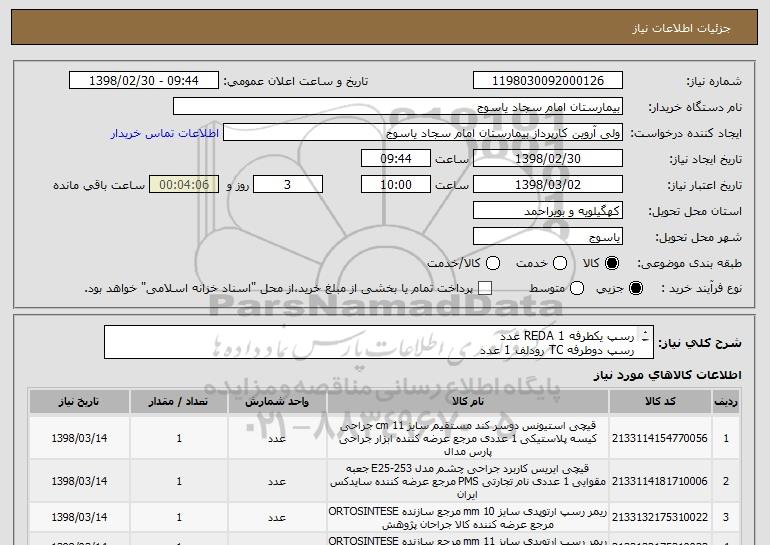Click the province field کهگیلویه و بویراحمد

click(x=548, y=211)
